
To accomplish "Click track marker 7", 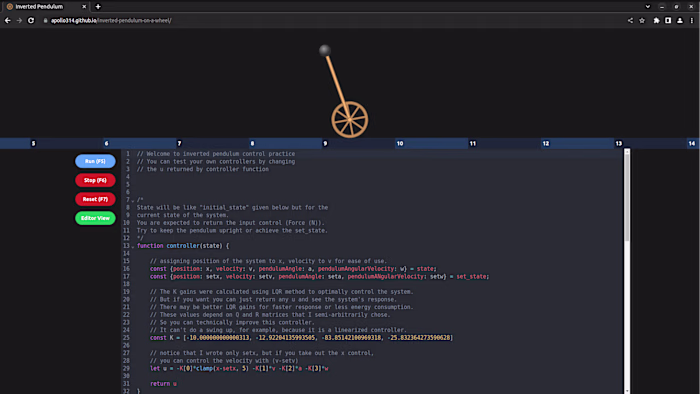I will tap(179, 143).
